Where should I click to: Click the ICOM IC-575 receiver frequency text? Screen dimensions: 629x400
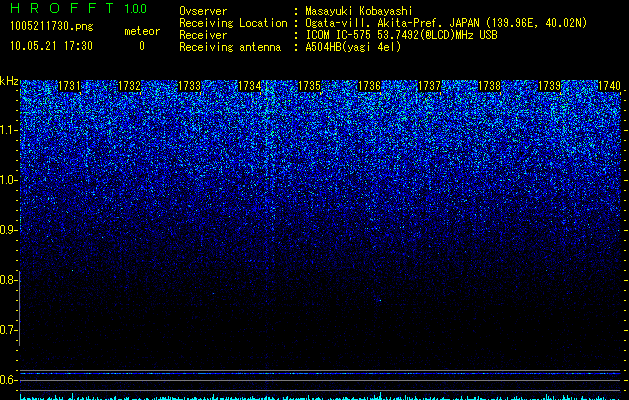coord(401,35)
